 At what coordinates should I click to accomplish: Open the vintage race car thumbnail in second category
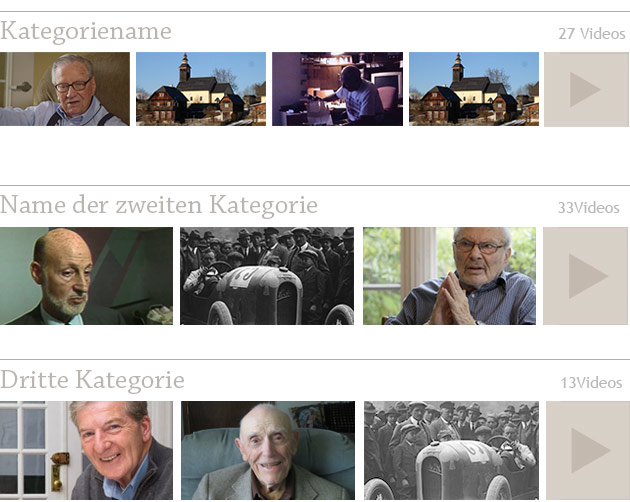tap(267, 276)
